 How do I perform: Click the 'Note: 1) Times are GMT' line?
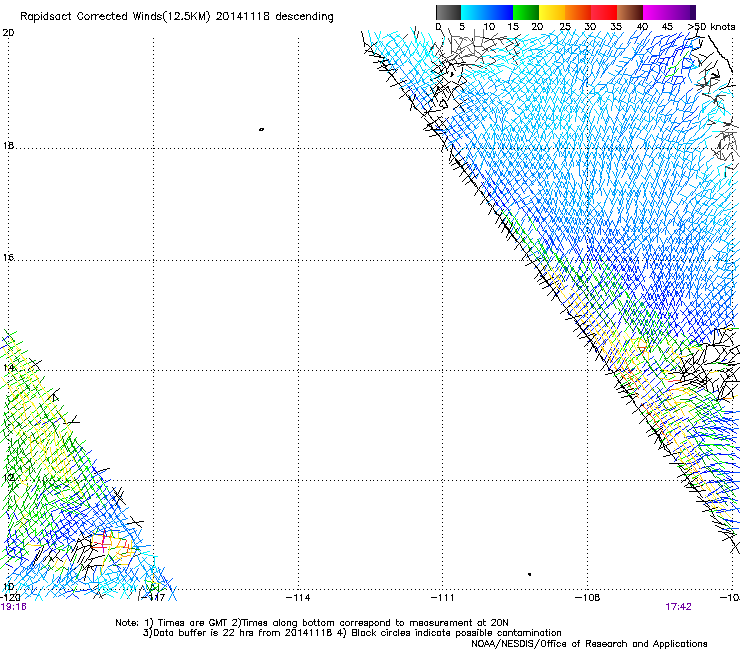click(x=312, y=623)
